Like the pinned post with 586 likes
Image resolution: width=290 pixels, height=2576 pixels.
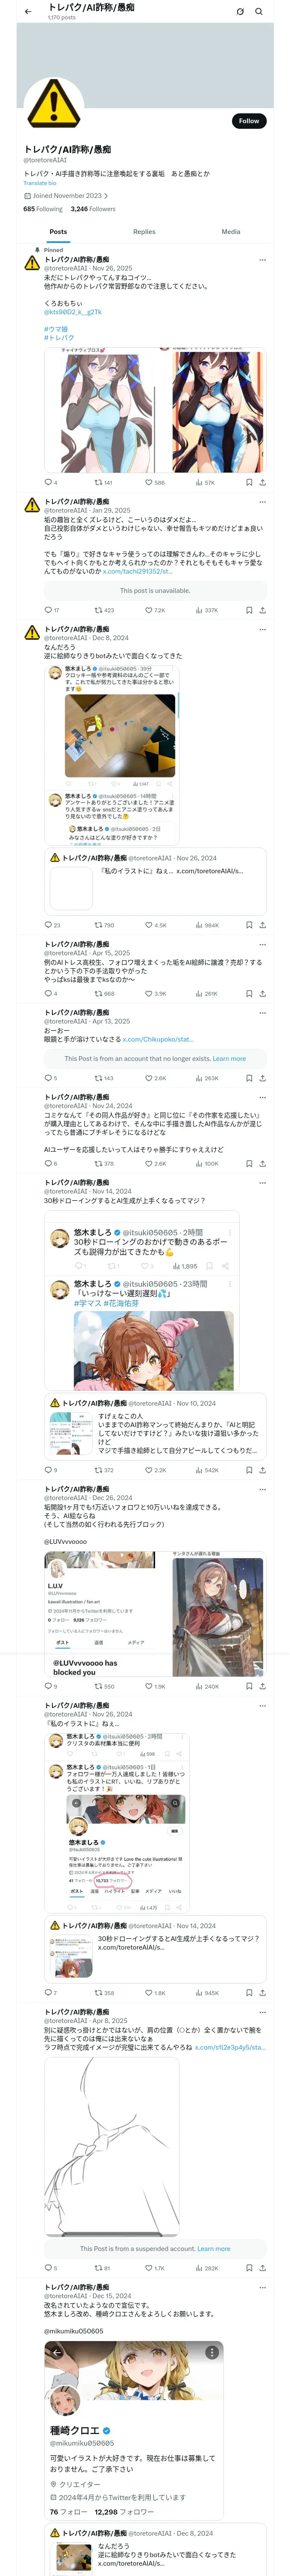click(154, 482)
